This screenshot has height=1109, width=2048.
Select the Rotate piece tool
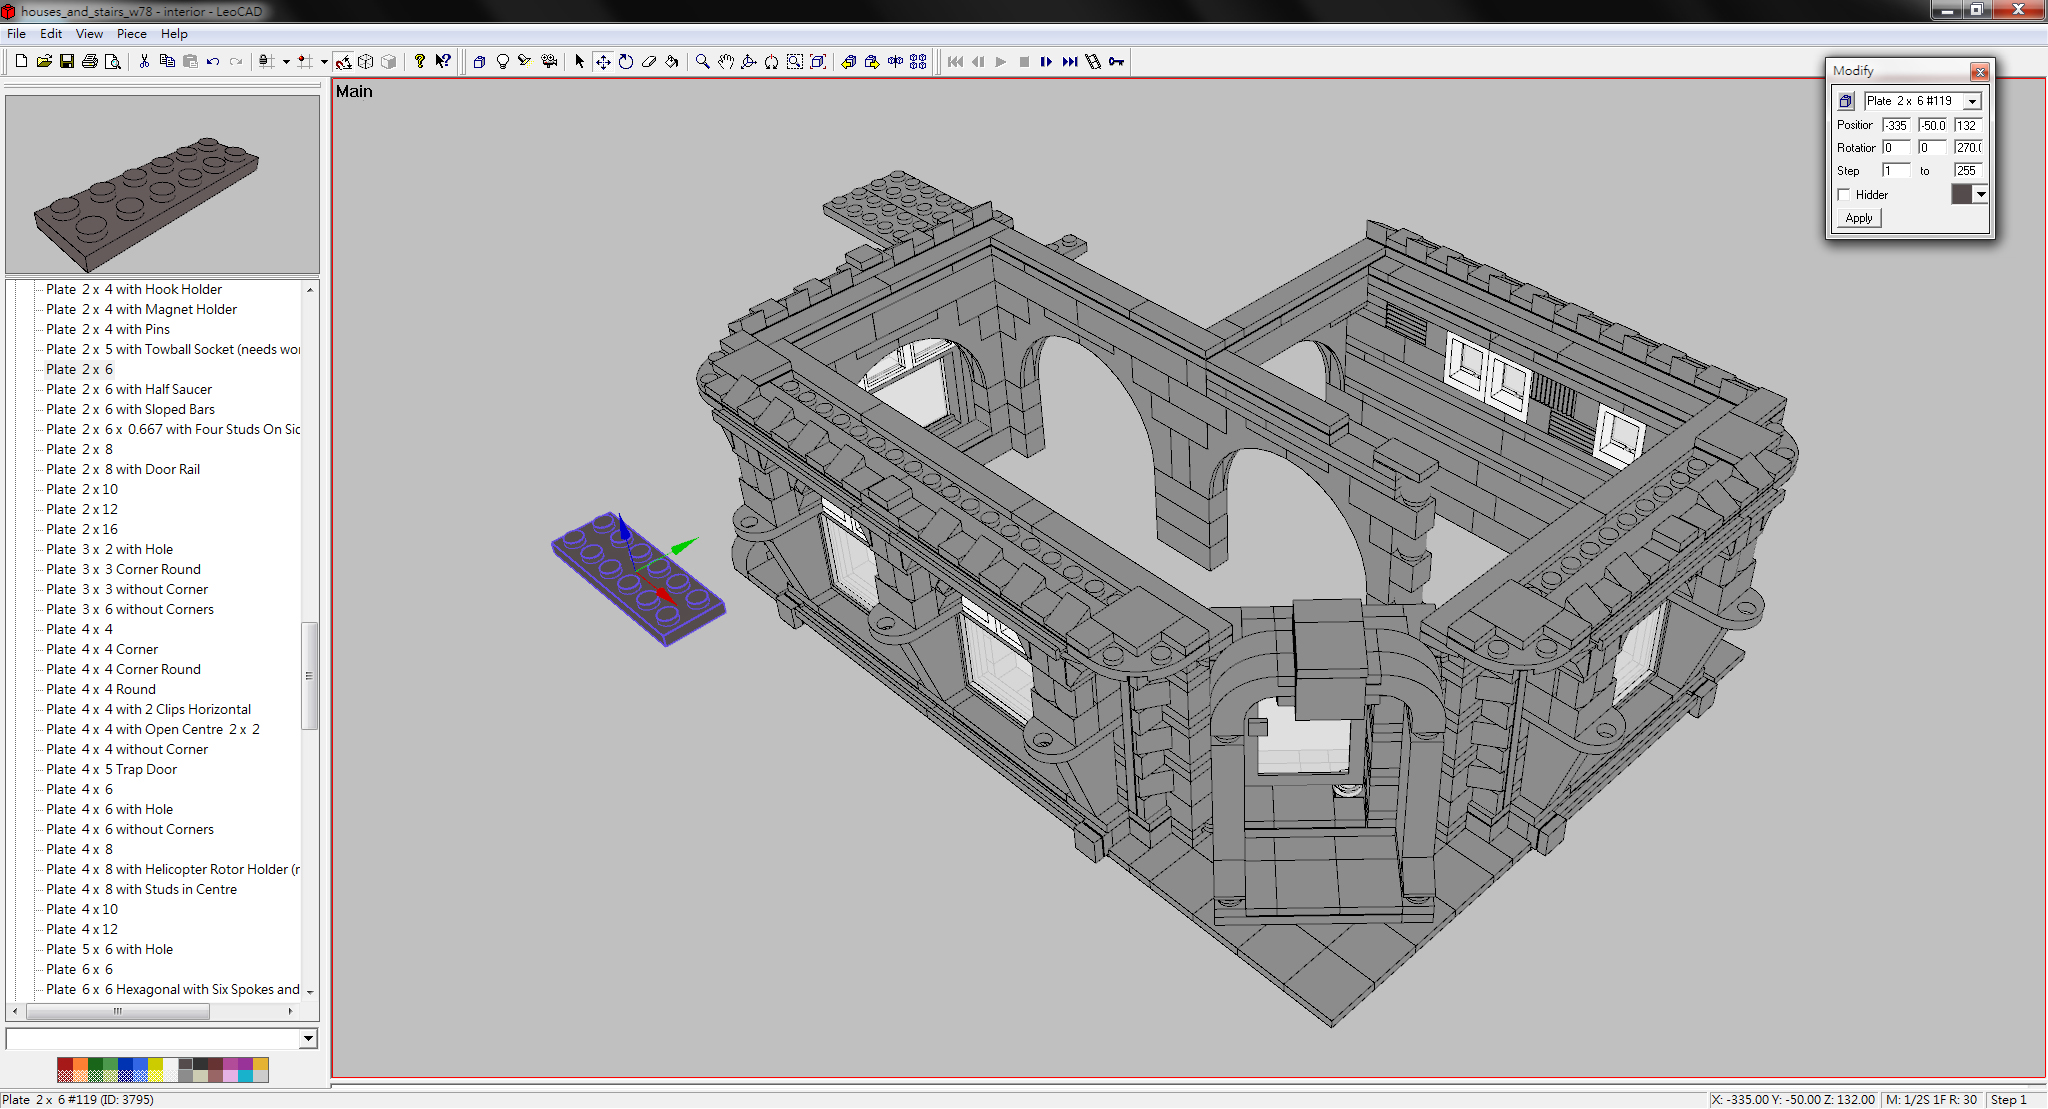pos(626,62)
